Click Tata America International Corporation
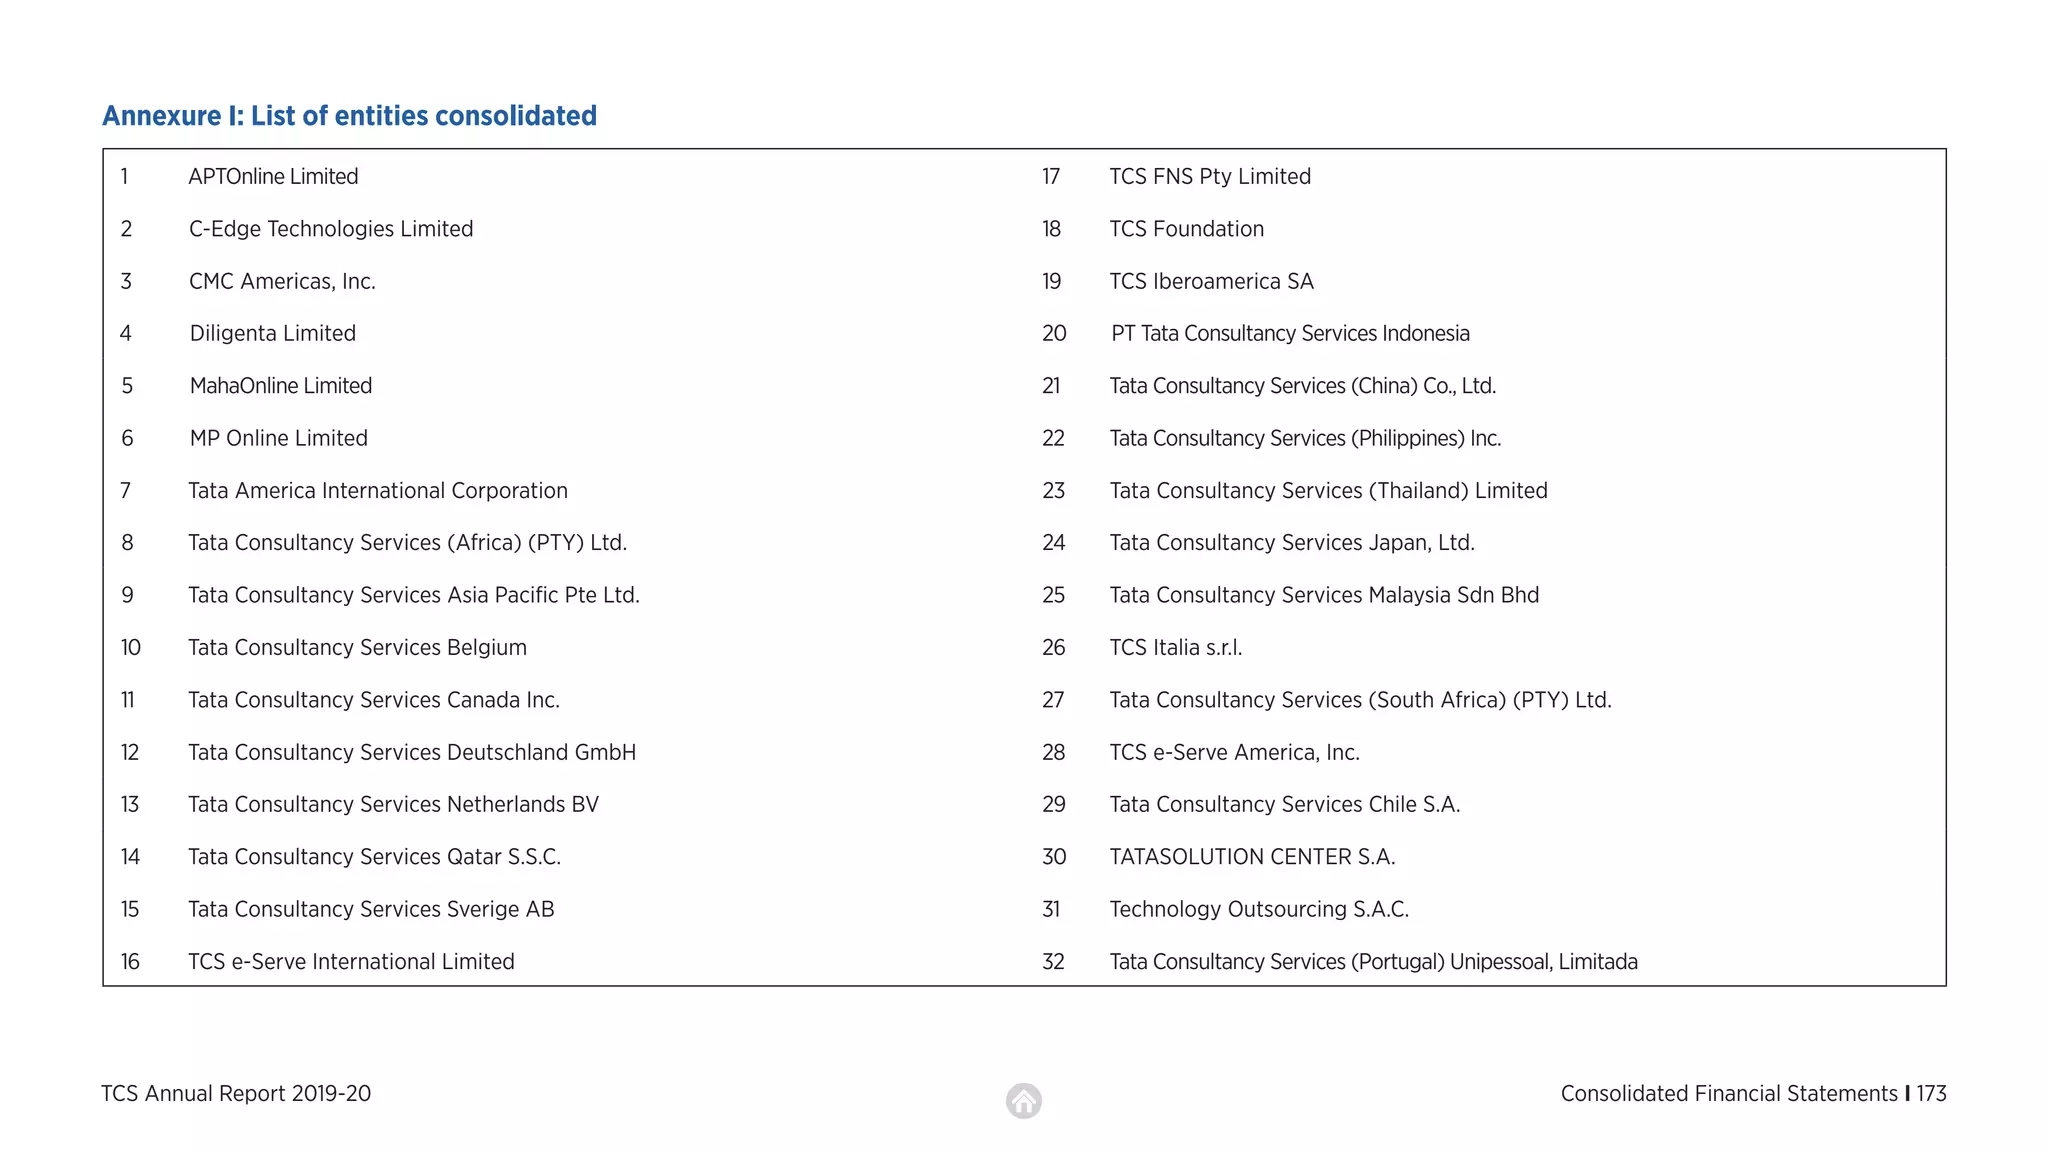This screenshot has width=2048, height=1153. click(x=378, y=491)
